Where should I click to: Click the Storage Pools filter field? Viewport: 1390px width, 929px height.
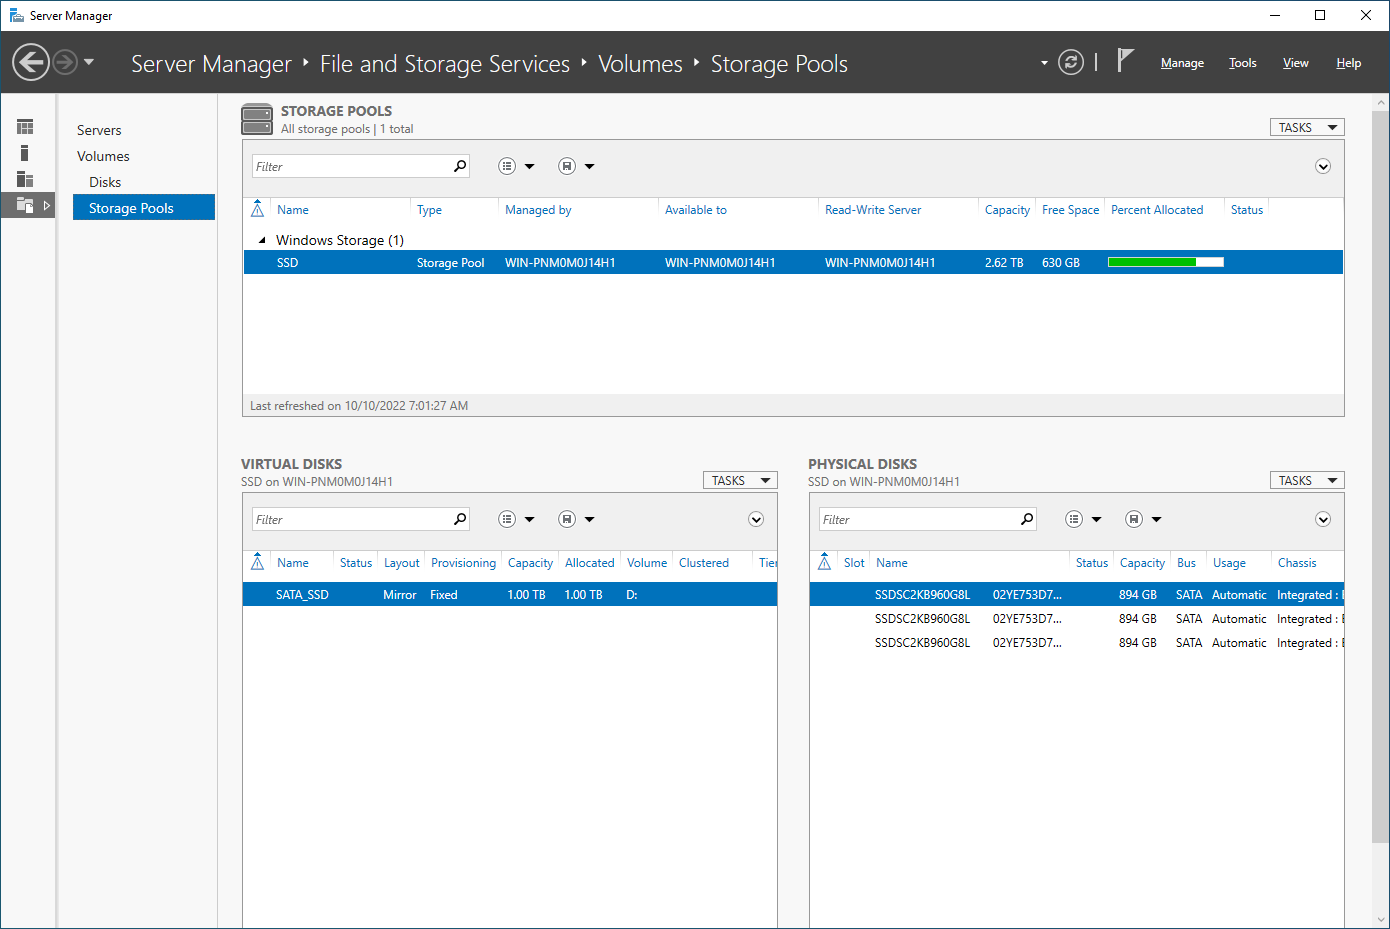351,166
